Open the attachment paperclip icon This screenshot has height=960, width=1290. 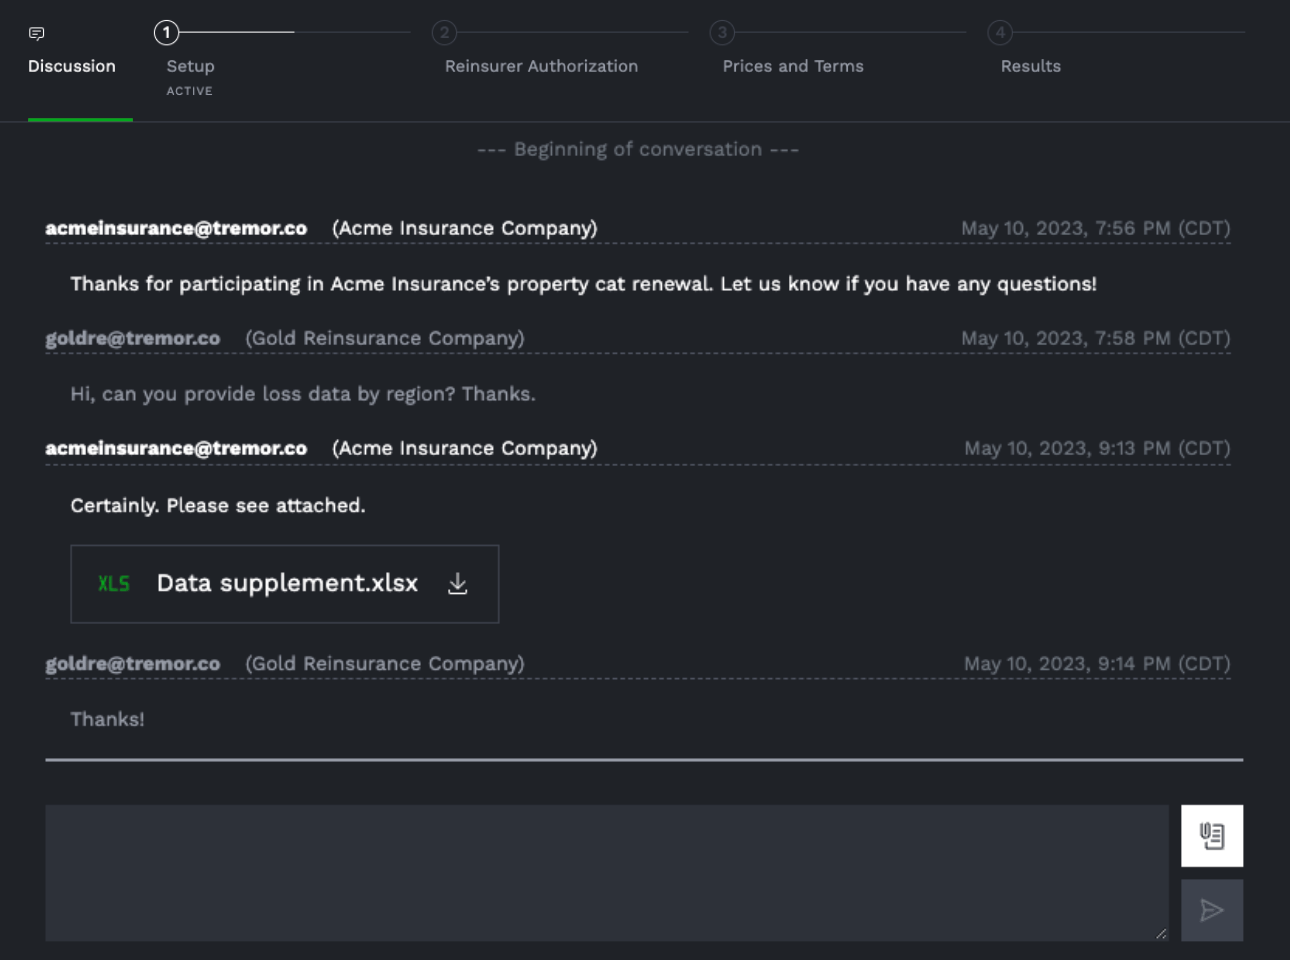click(1211, 835)
